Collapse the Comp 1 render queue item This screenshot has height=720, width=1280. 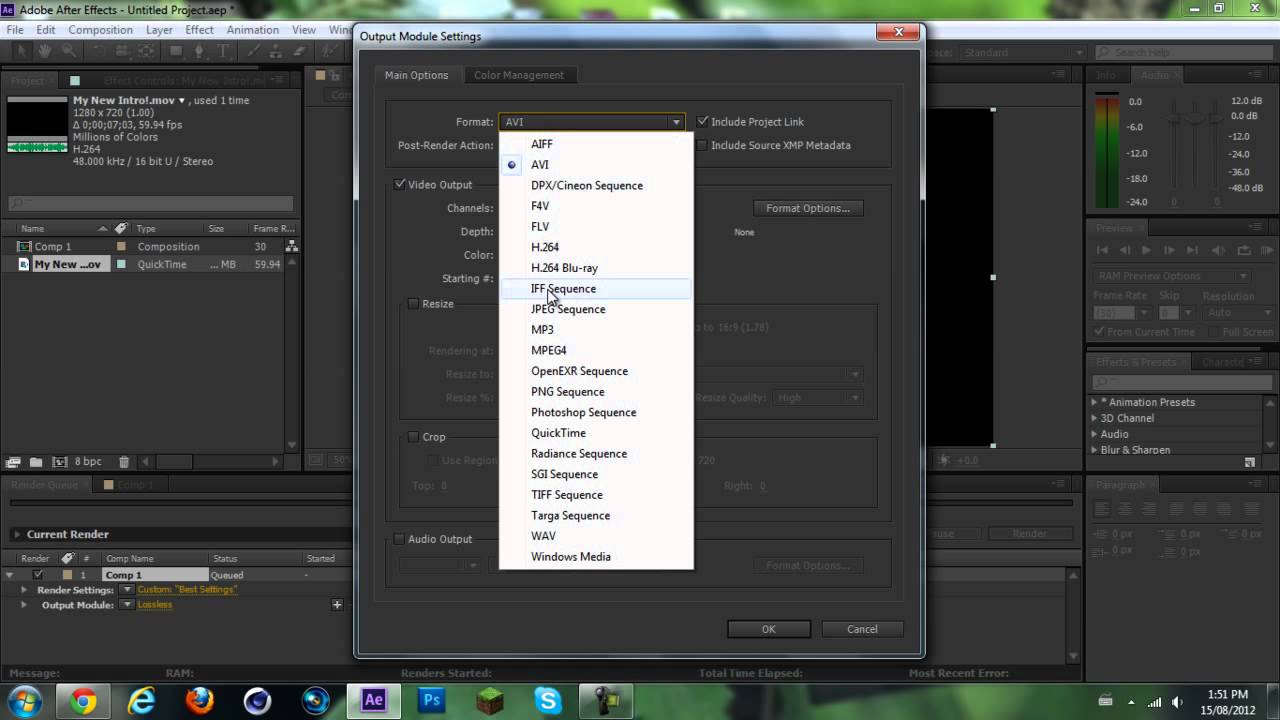coord(10,575)
